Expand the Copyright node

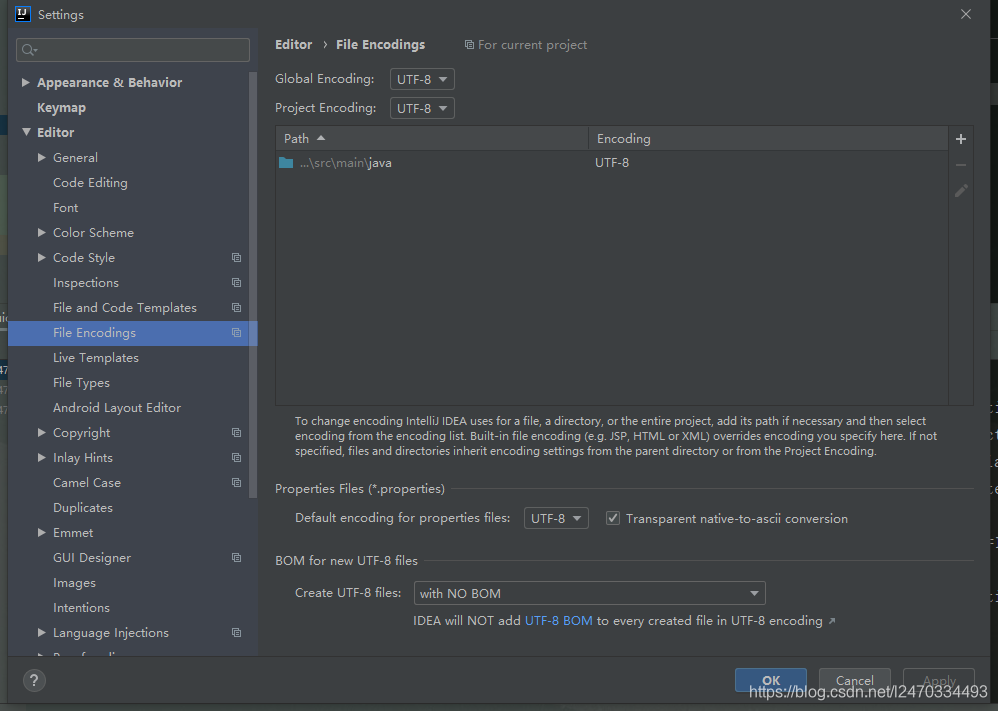[41, 432]
